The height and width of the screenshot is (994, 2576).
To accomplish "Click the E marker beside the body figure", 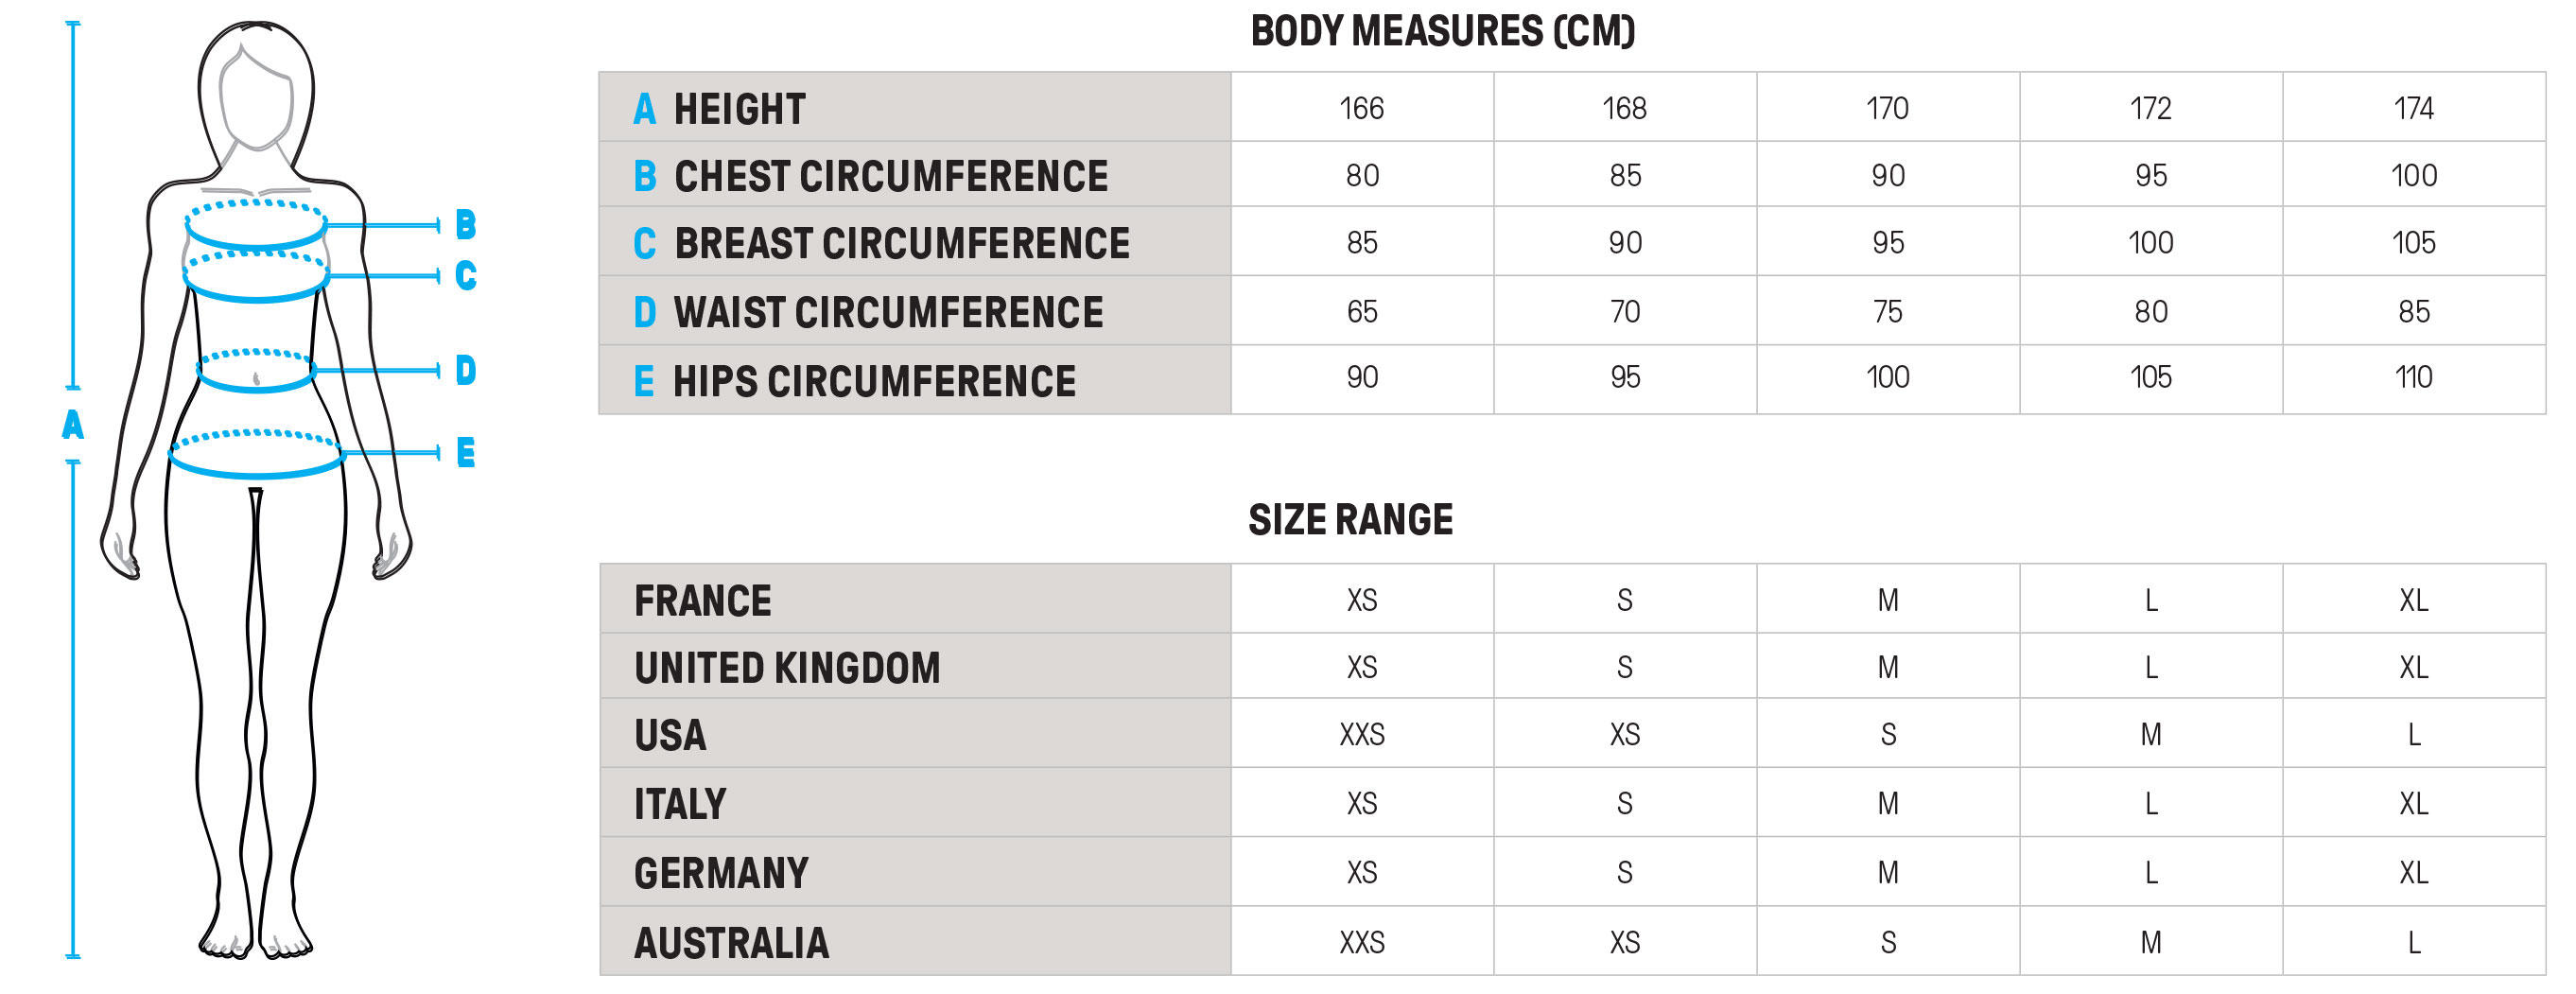I will [465, 453].
